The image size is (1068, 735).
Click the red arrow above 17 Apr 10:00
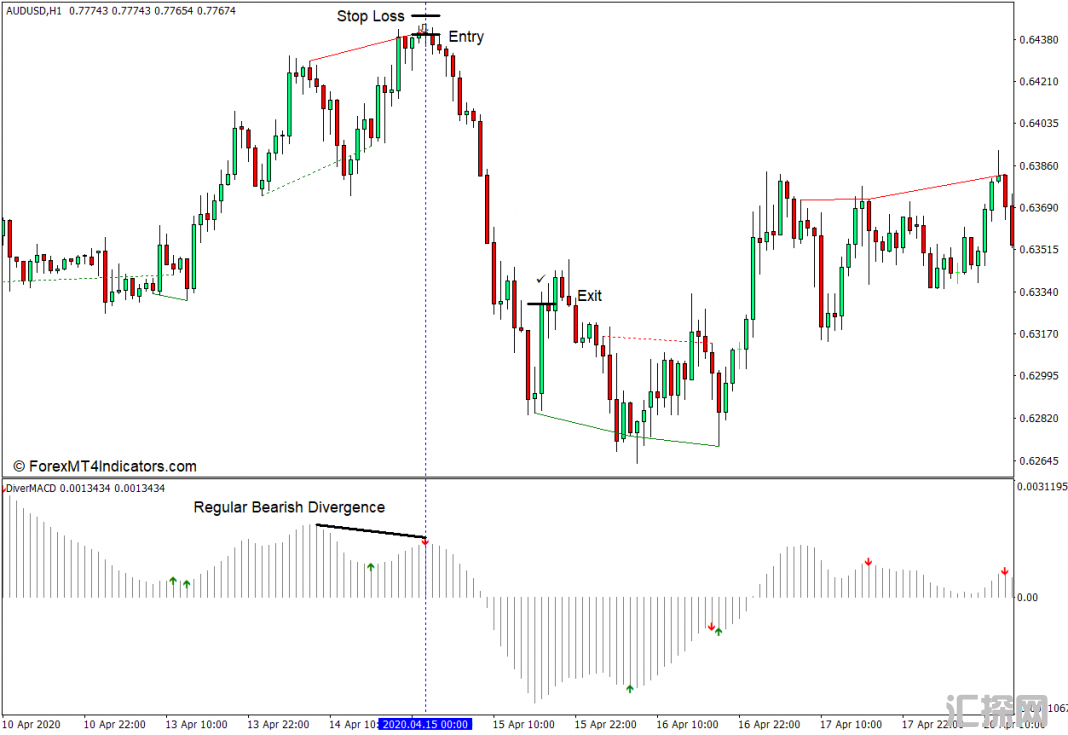(x=868, y=562)
